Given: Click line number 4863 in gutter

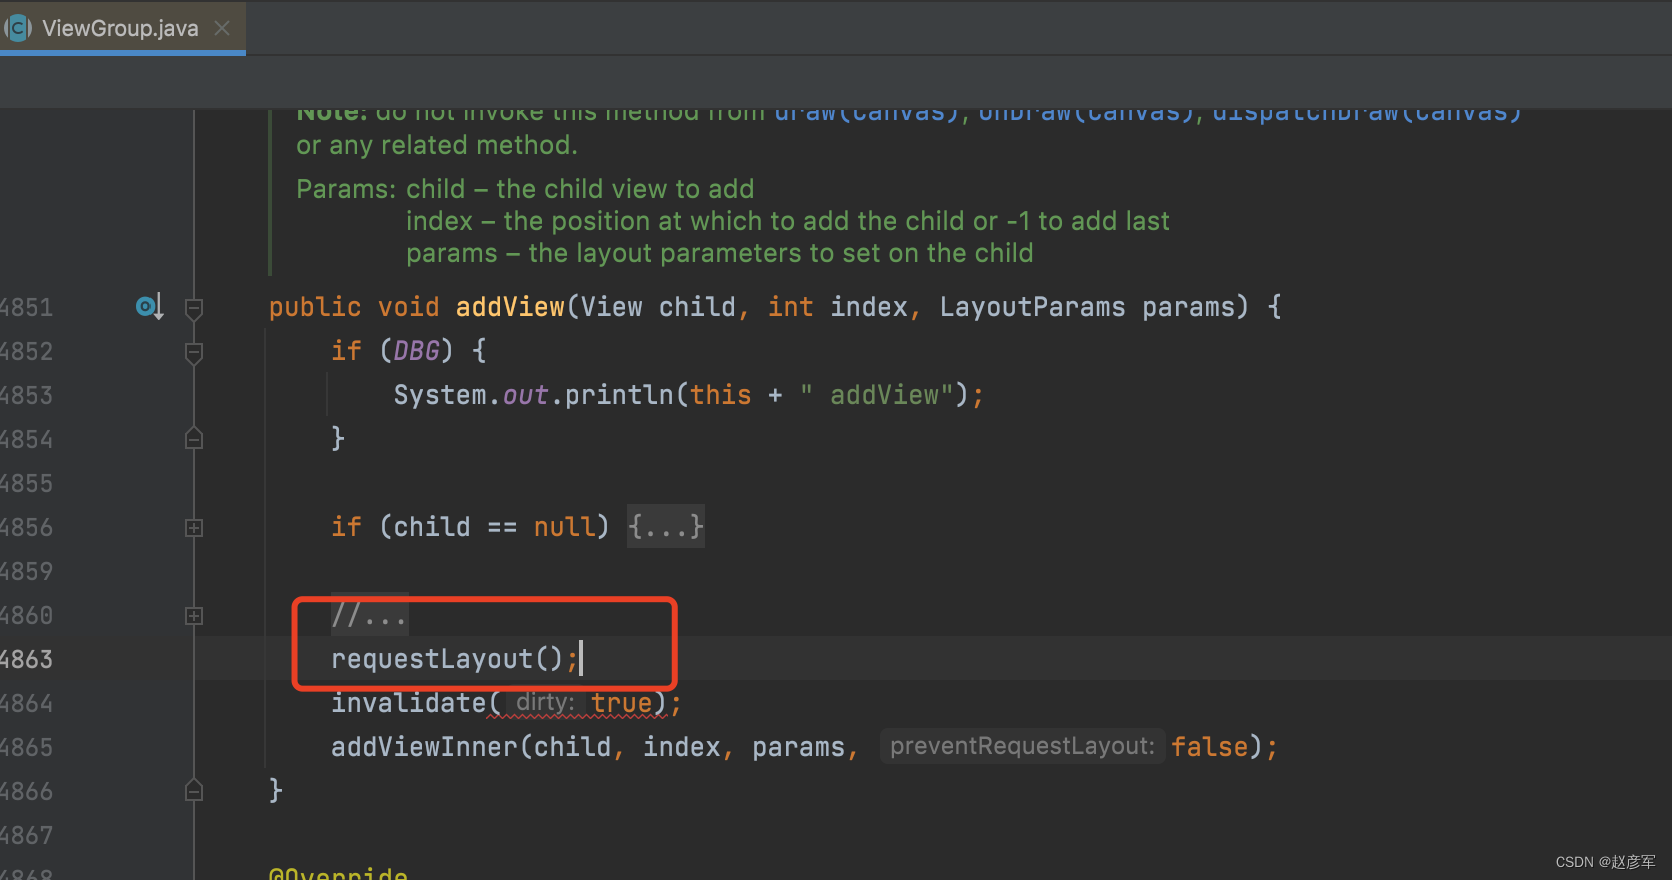Looking at the screenshot, I should click(26, 659).
